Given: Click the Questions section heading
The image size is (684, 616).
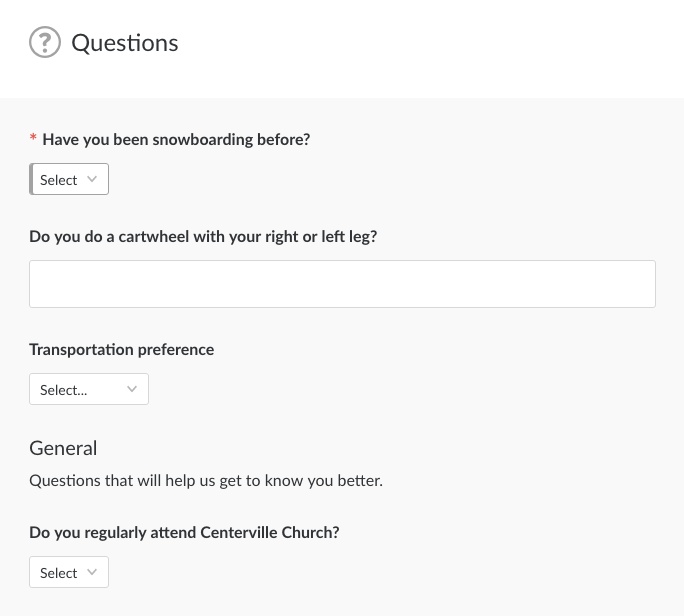Looking at the screenshot, I should (x=125, y=43).
